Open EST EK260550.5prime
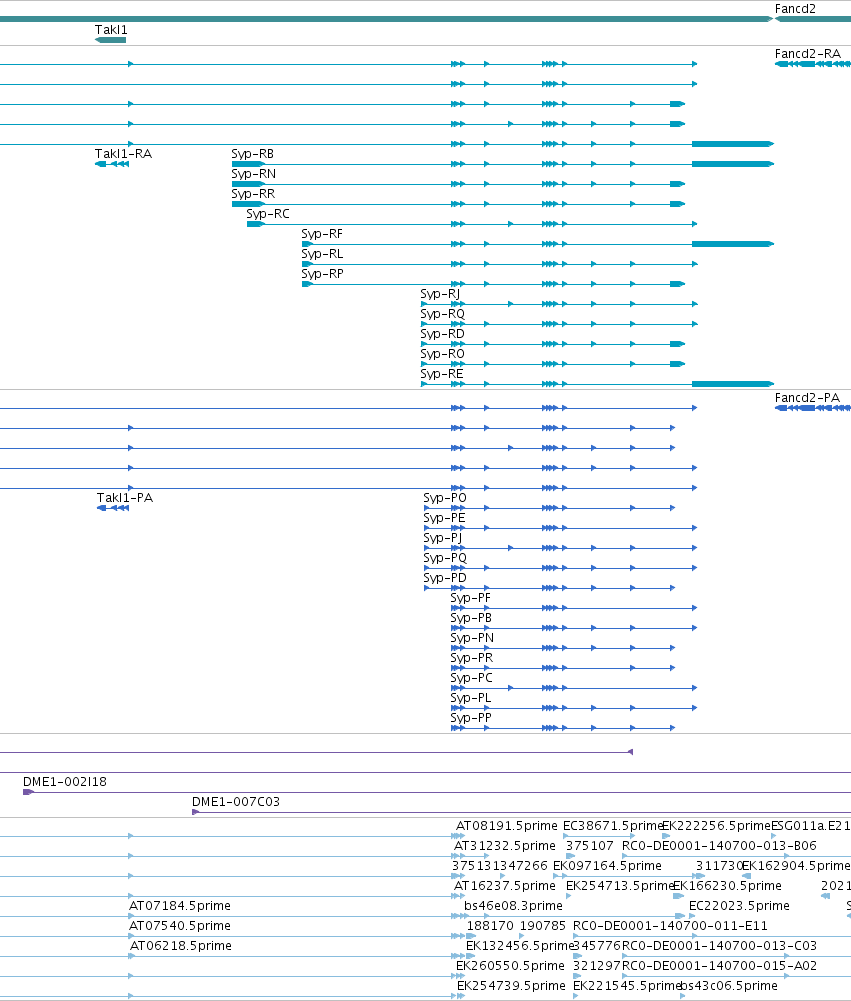Viewport: 851px width, 1001px height. pyautogui.click(x=510, y=966)
